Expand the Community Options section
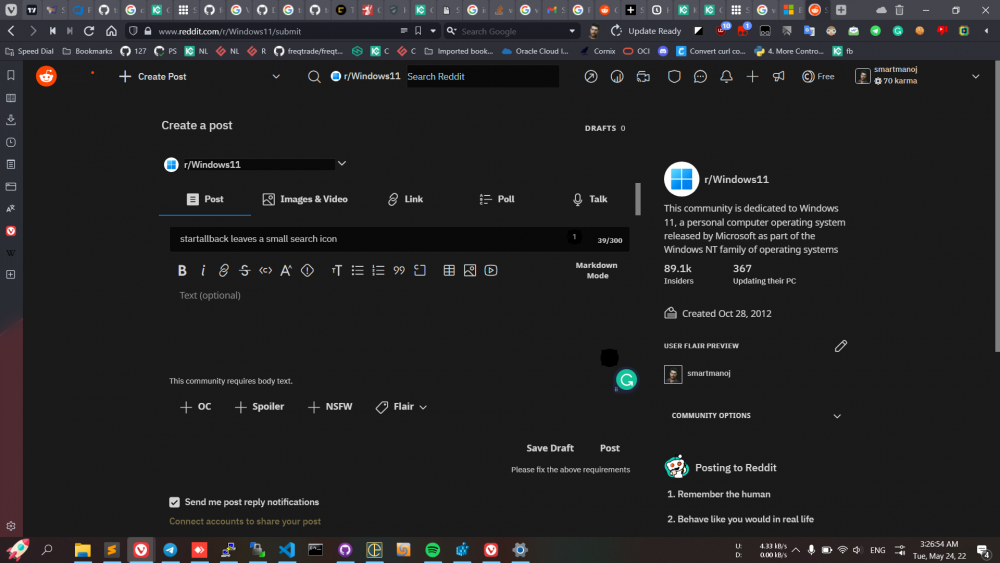 [837, 416]
